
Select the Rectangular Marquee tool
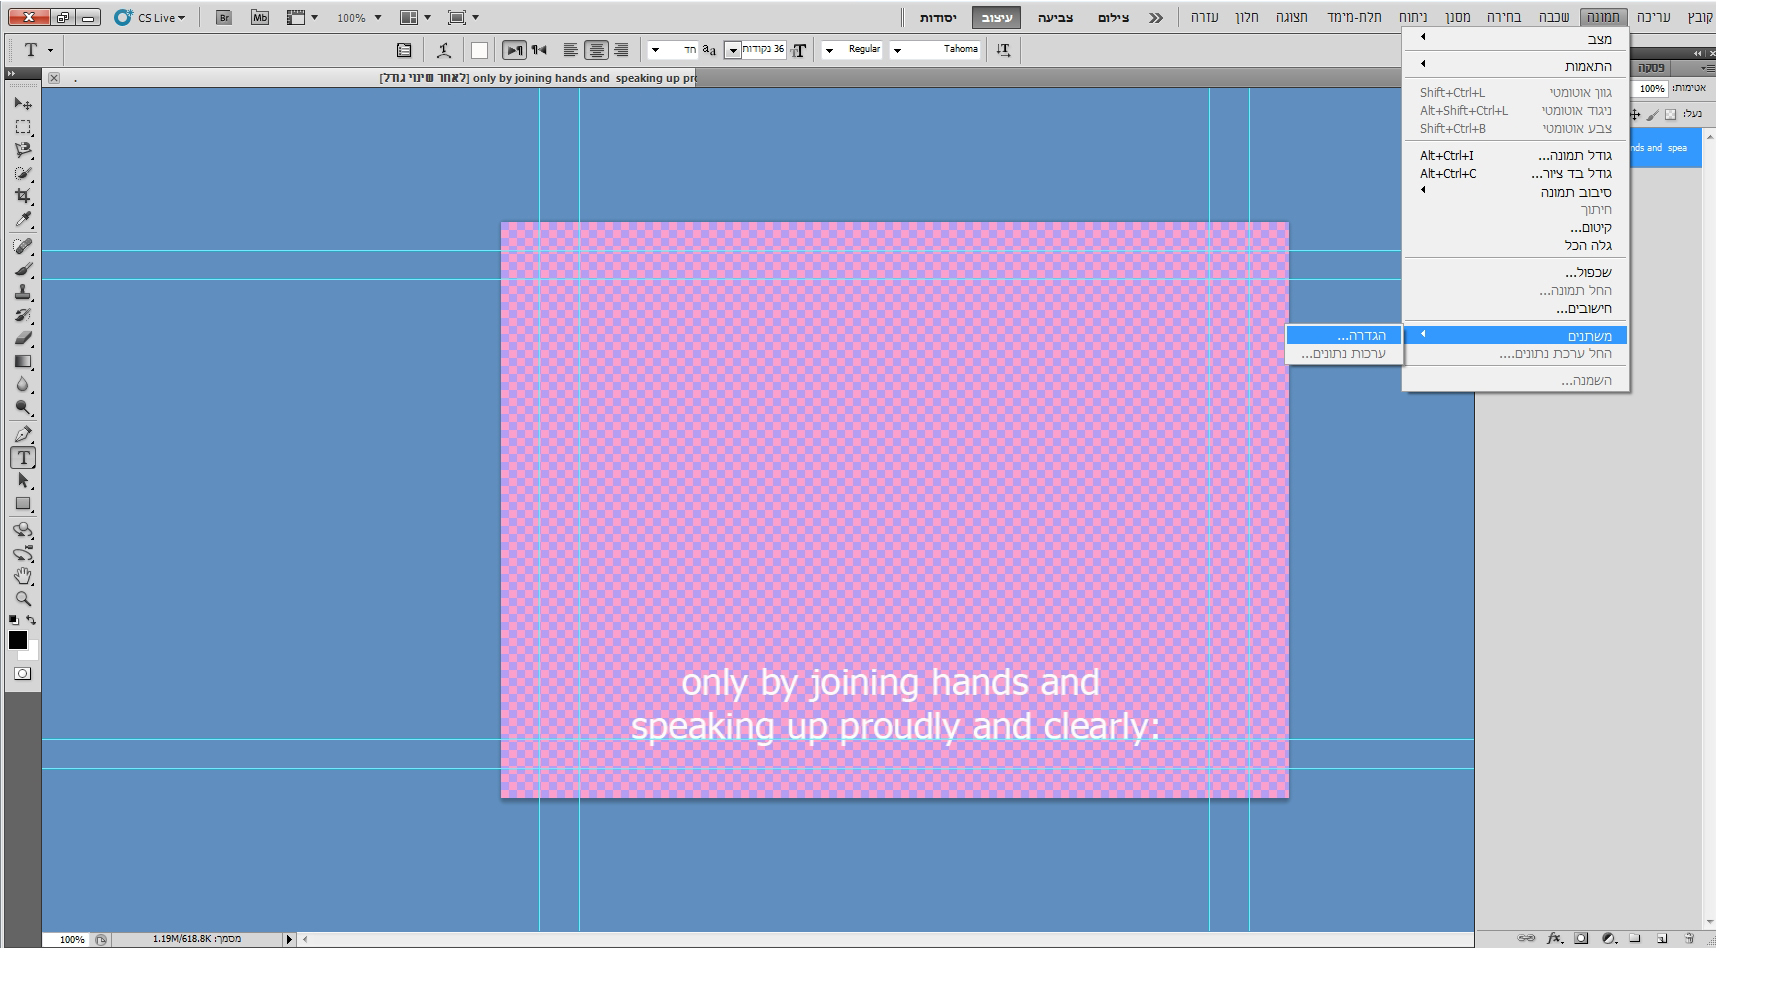pos(23,127)
